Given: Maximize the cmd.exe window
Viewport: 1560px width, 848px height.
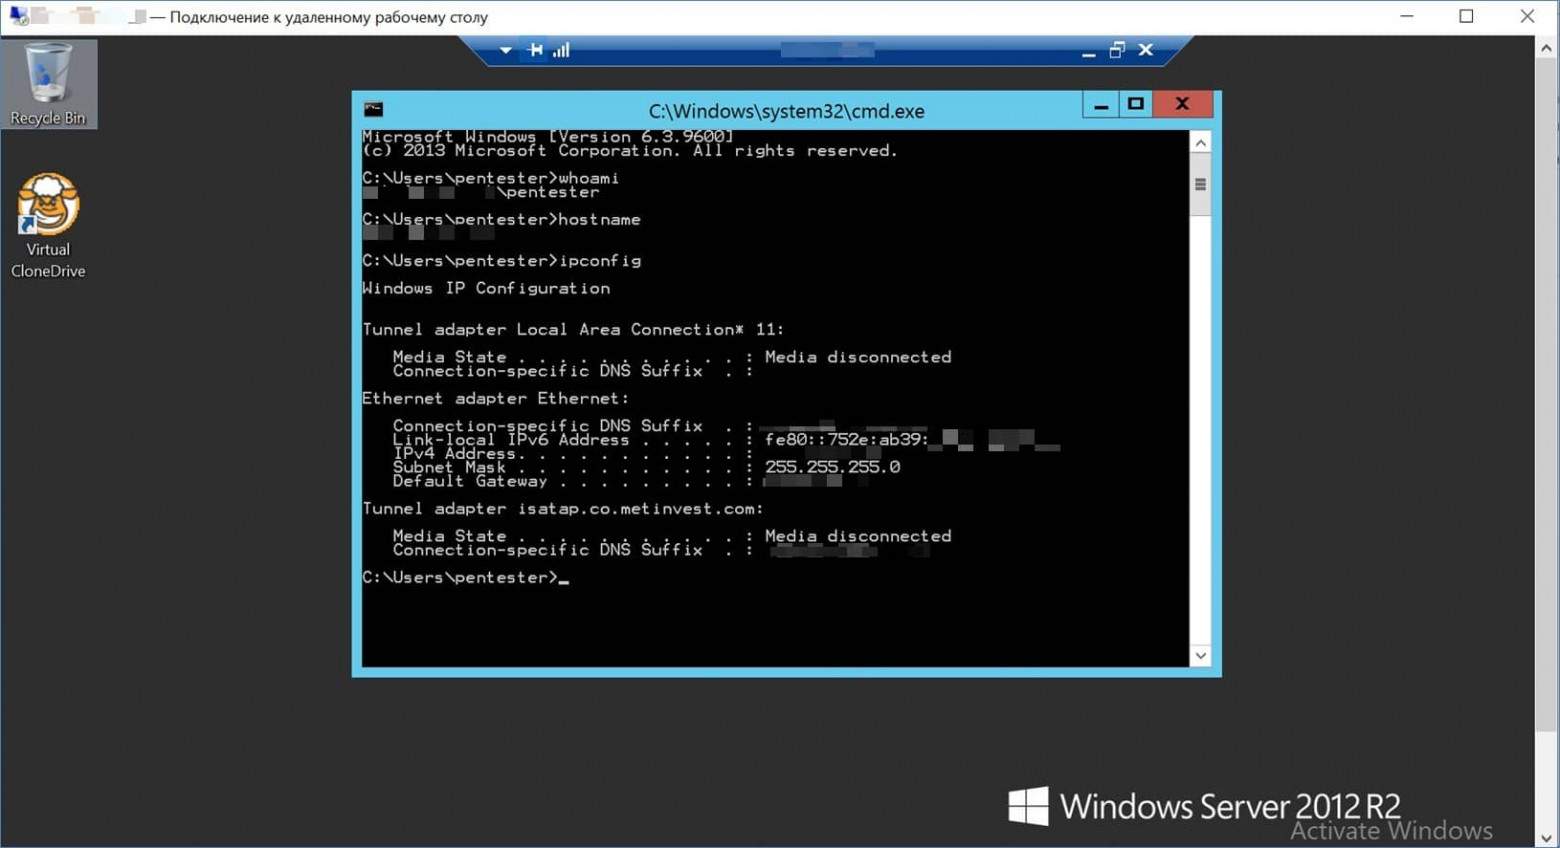Looking at the screenshot, I should click(x=1135, y=104).
